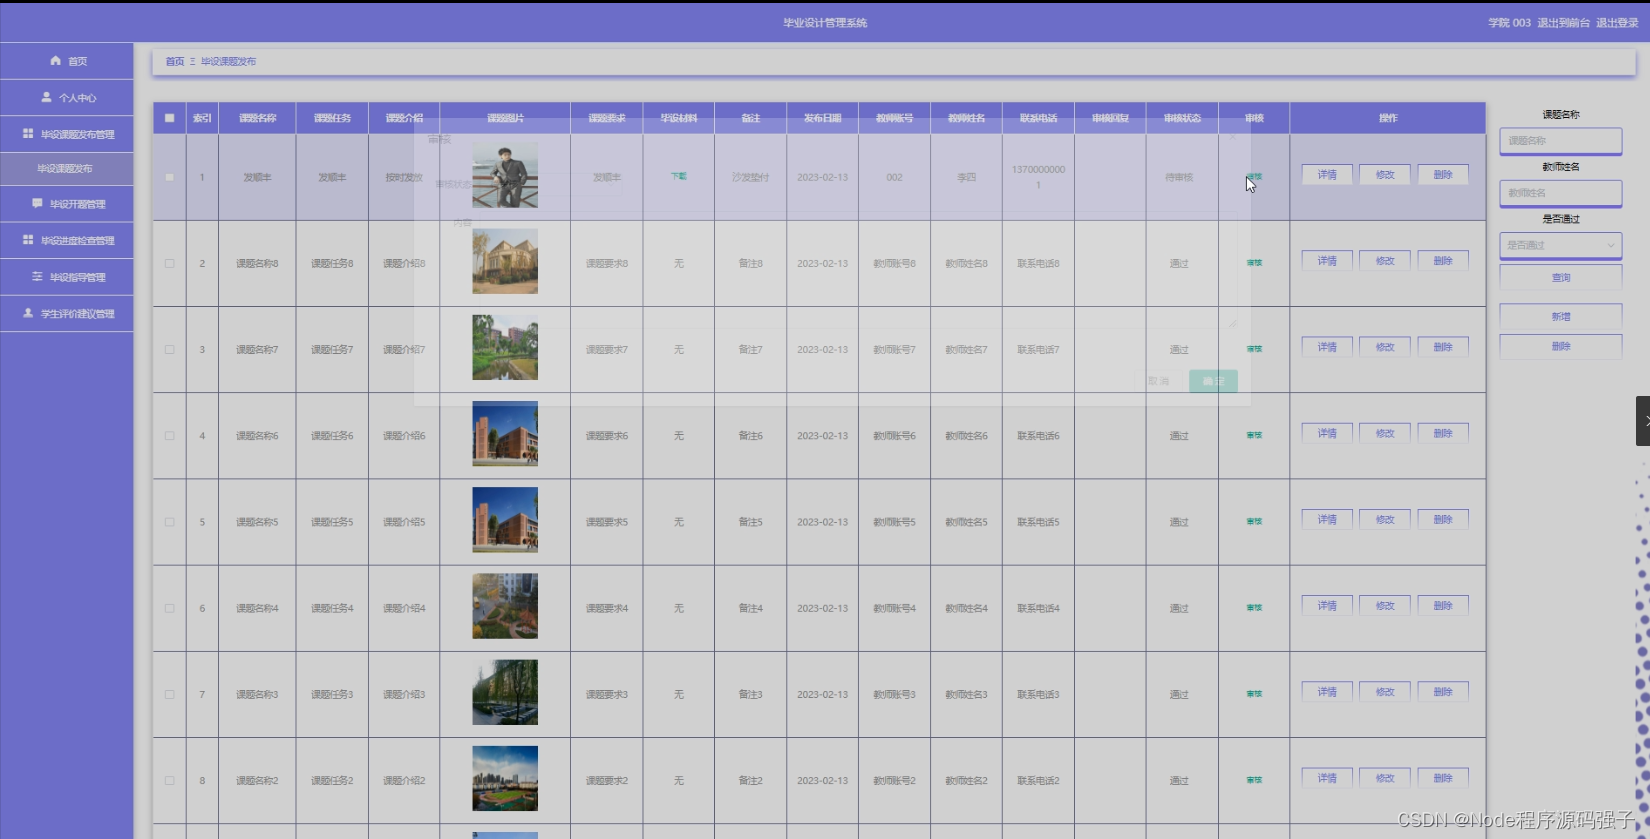
Task: Open the 是否通过 dropdown filter
Action: tap(1560, 245)
